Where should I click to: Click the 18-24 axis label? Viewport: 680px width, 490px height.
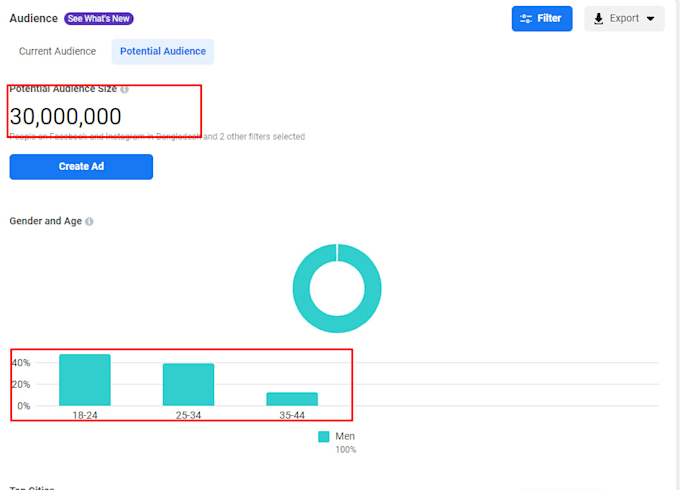tap(85, 415)
